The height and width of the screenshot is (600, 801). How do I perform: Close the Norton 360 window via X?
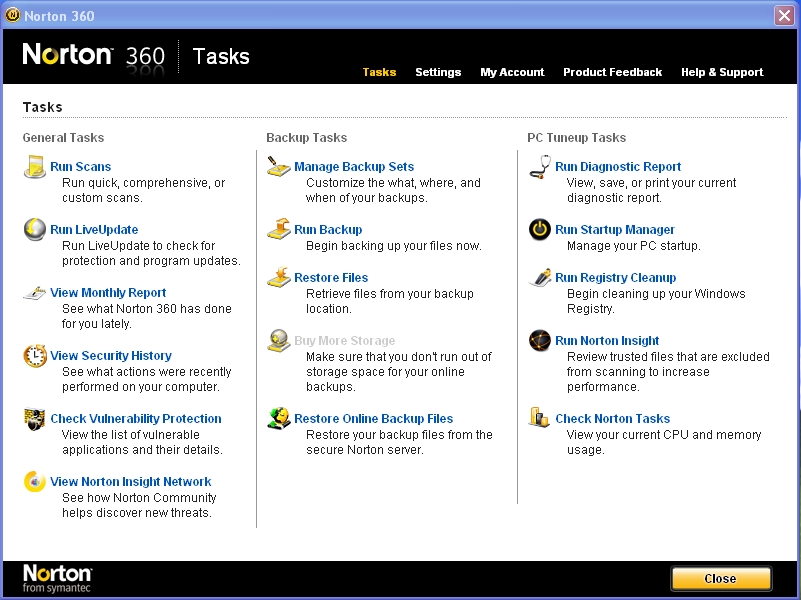tap(784, 15)
